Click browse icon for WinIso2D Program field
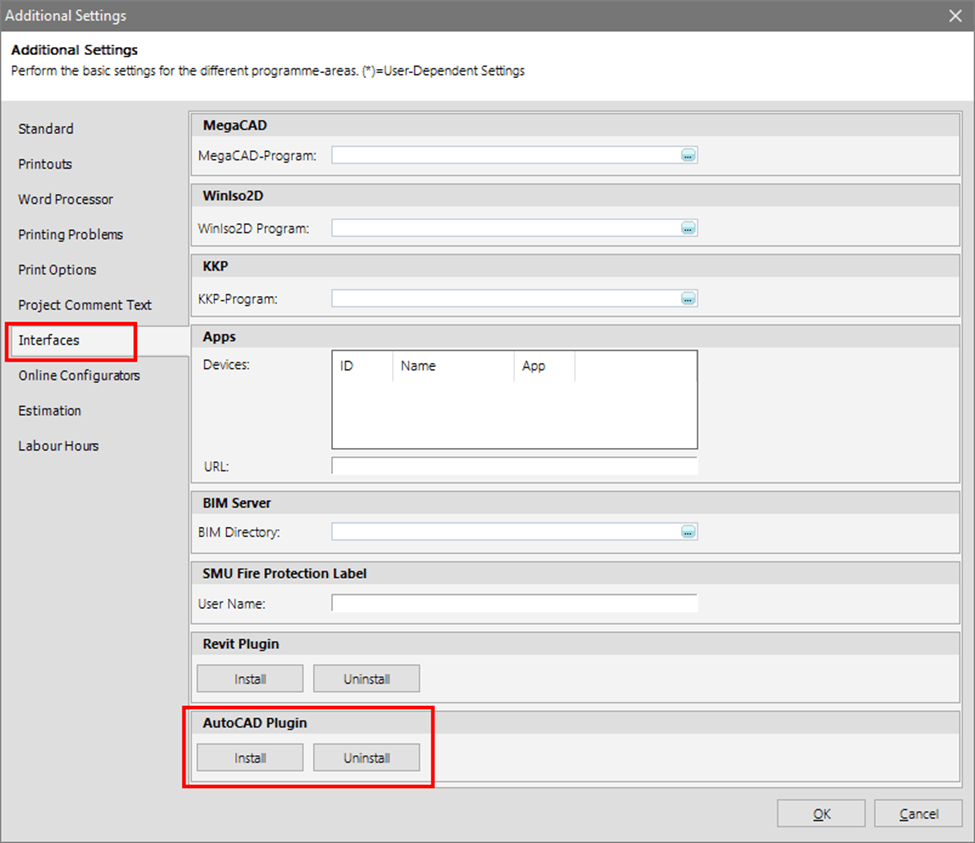The image size is (975, 843). point(688,228)
